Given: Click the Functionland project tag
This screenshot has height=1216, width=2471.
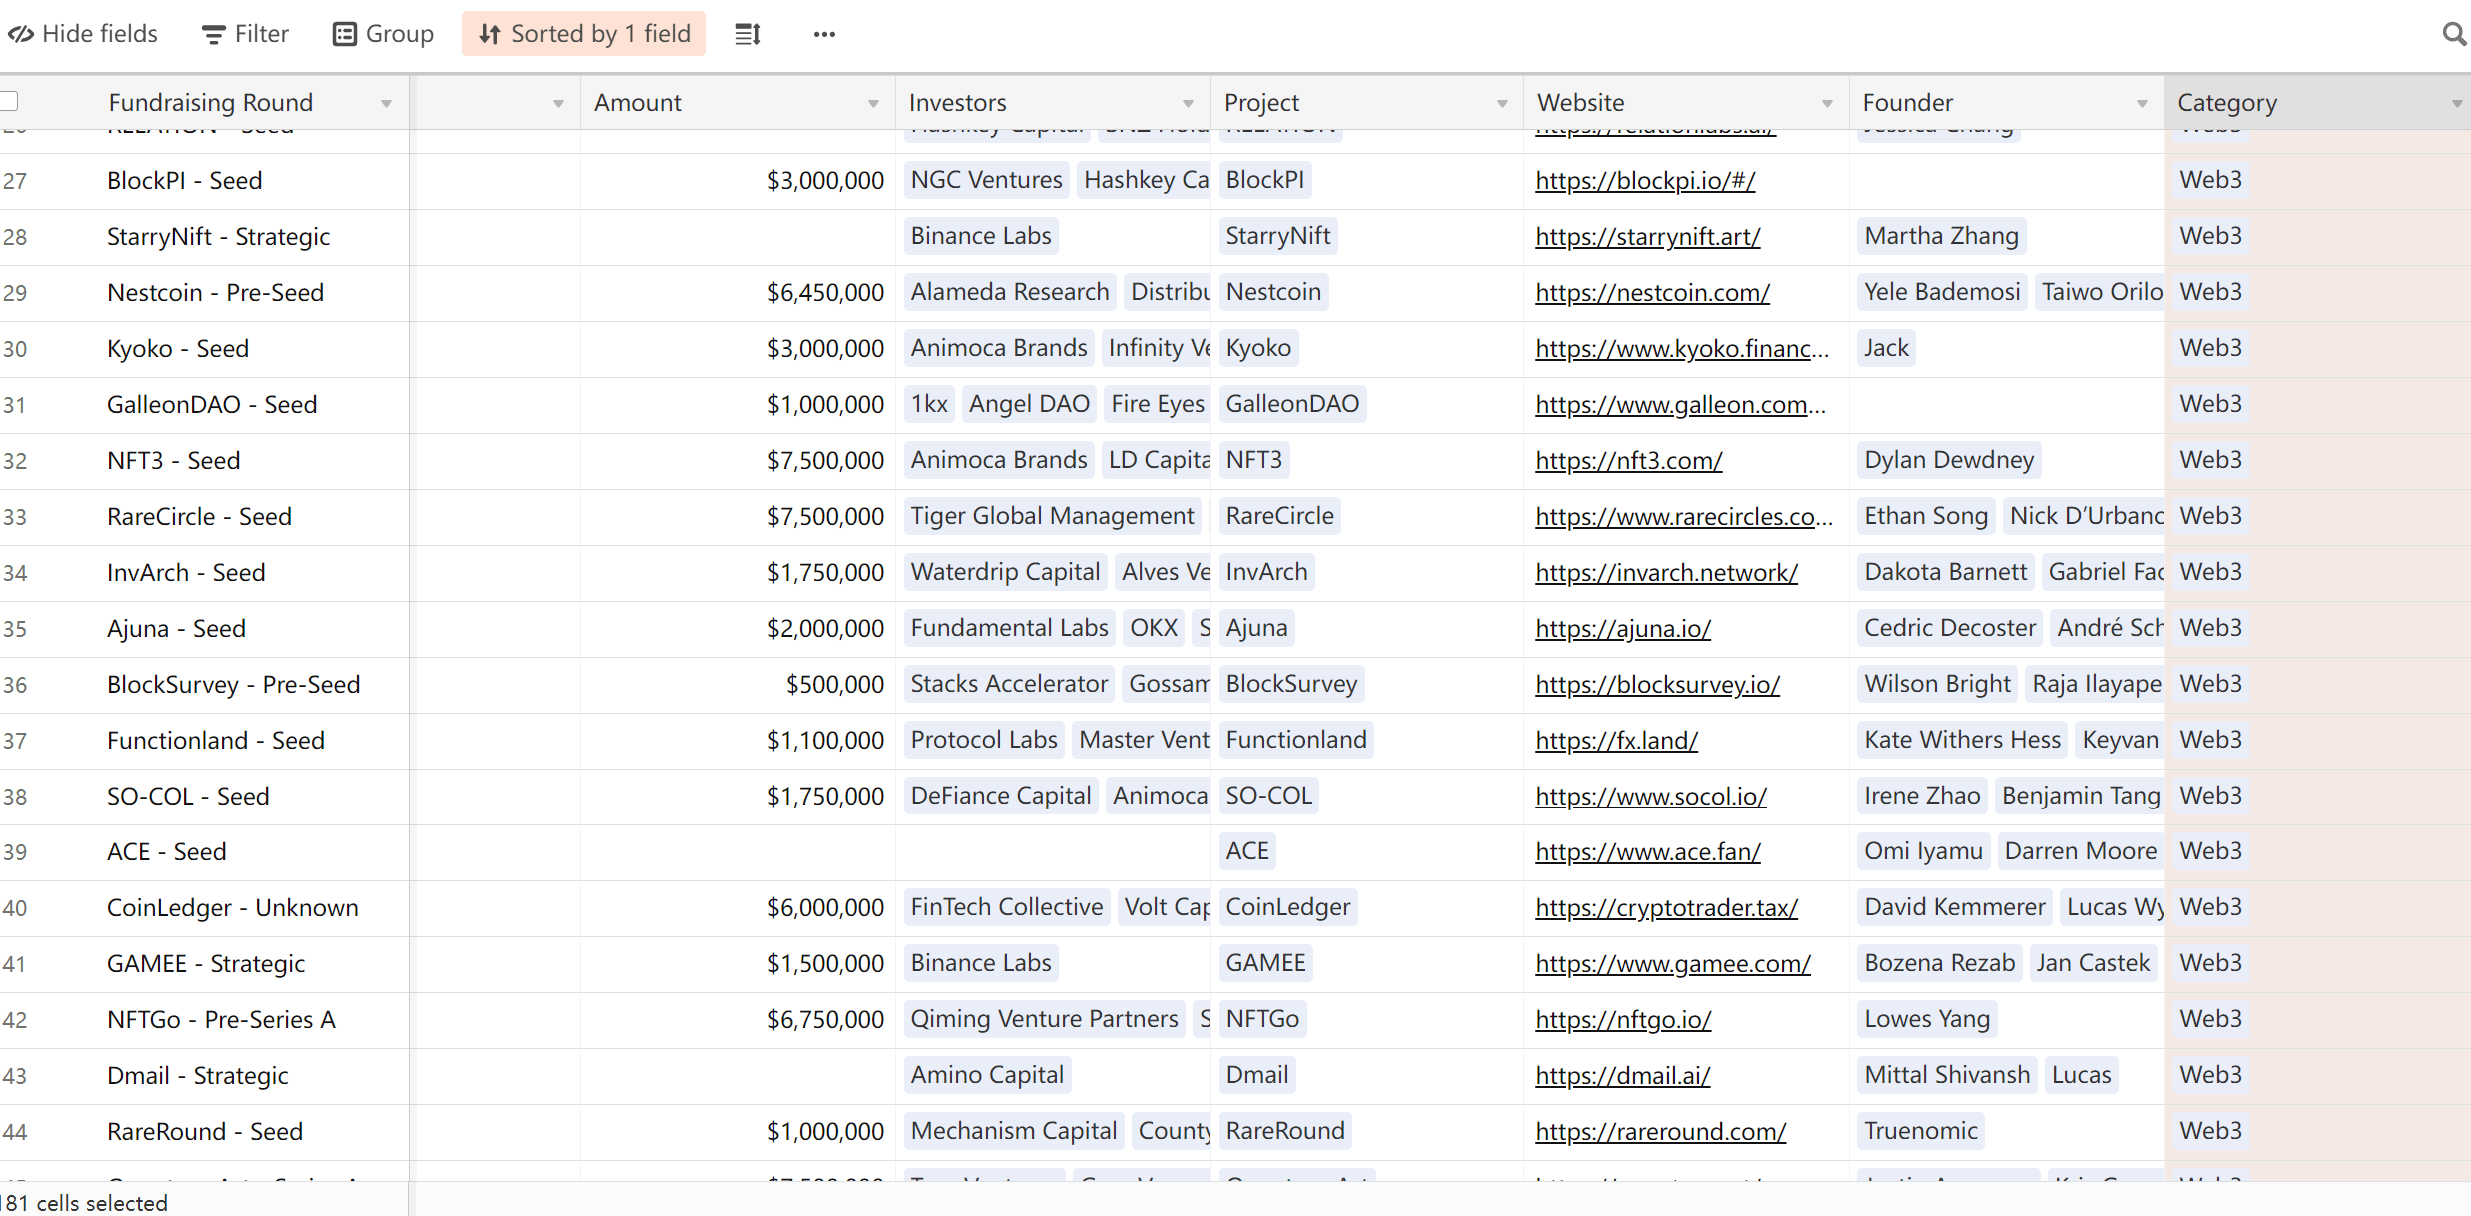Looking at the screenshot, I should coord(1296,740).
